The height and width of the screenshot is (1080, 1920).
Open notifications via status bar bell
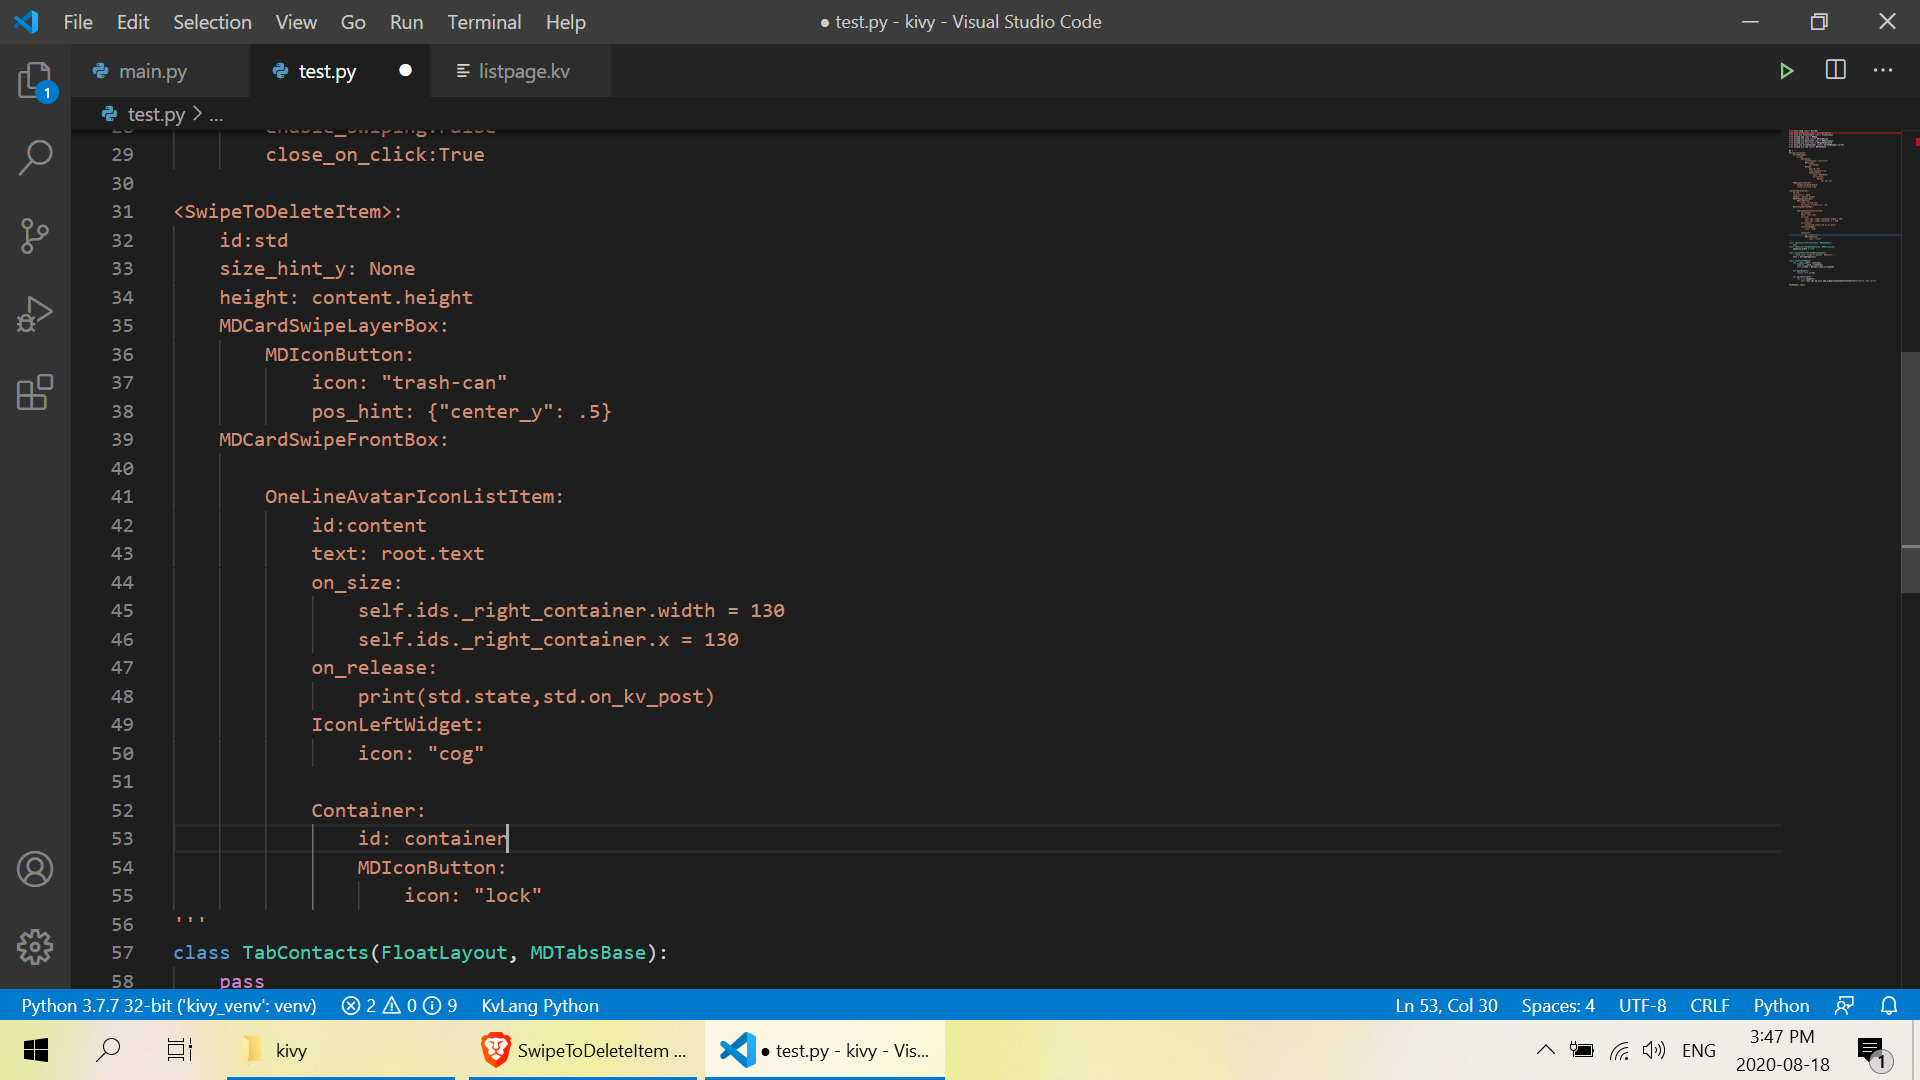pos(1889,1006)
